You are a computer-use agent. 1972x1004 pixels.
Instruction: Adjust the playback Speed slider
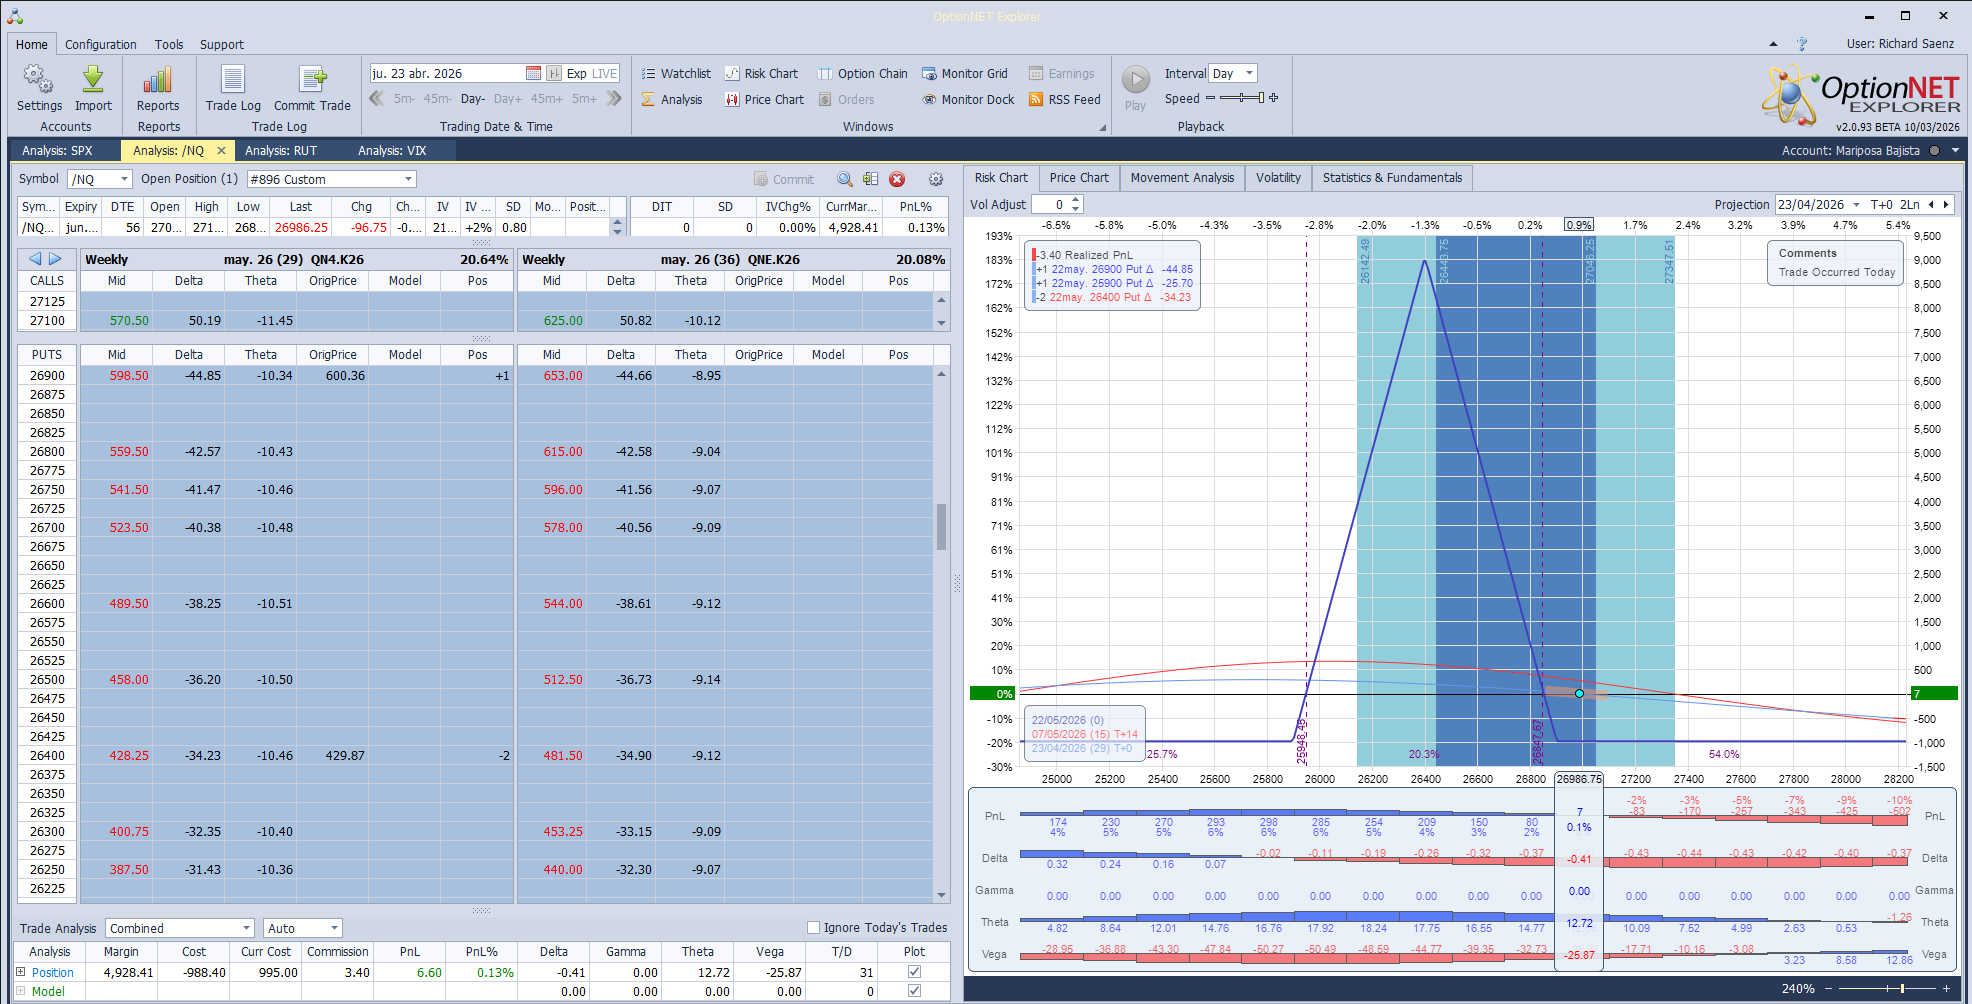[x=1239, y=98]
